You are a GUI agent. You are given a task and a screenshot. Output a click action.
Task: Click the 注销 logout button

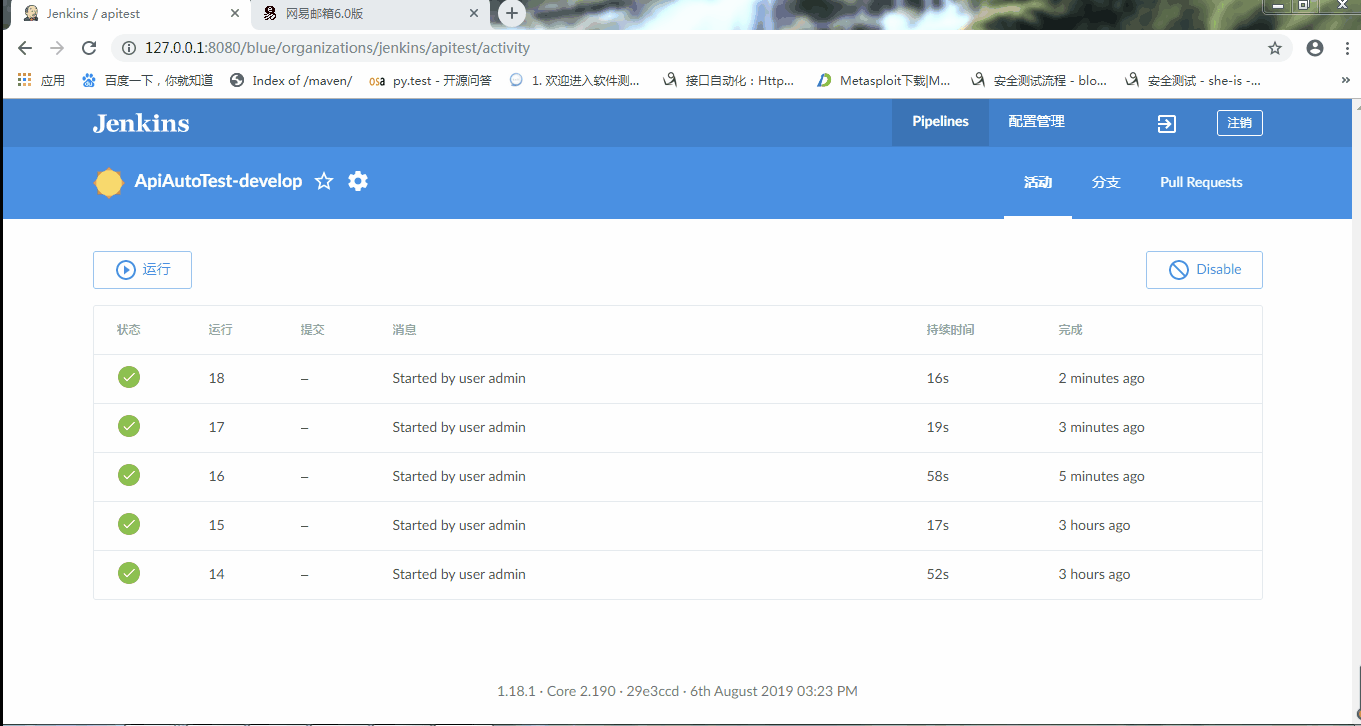(1240, 123)
